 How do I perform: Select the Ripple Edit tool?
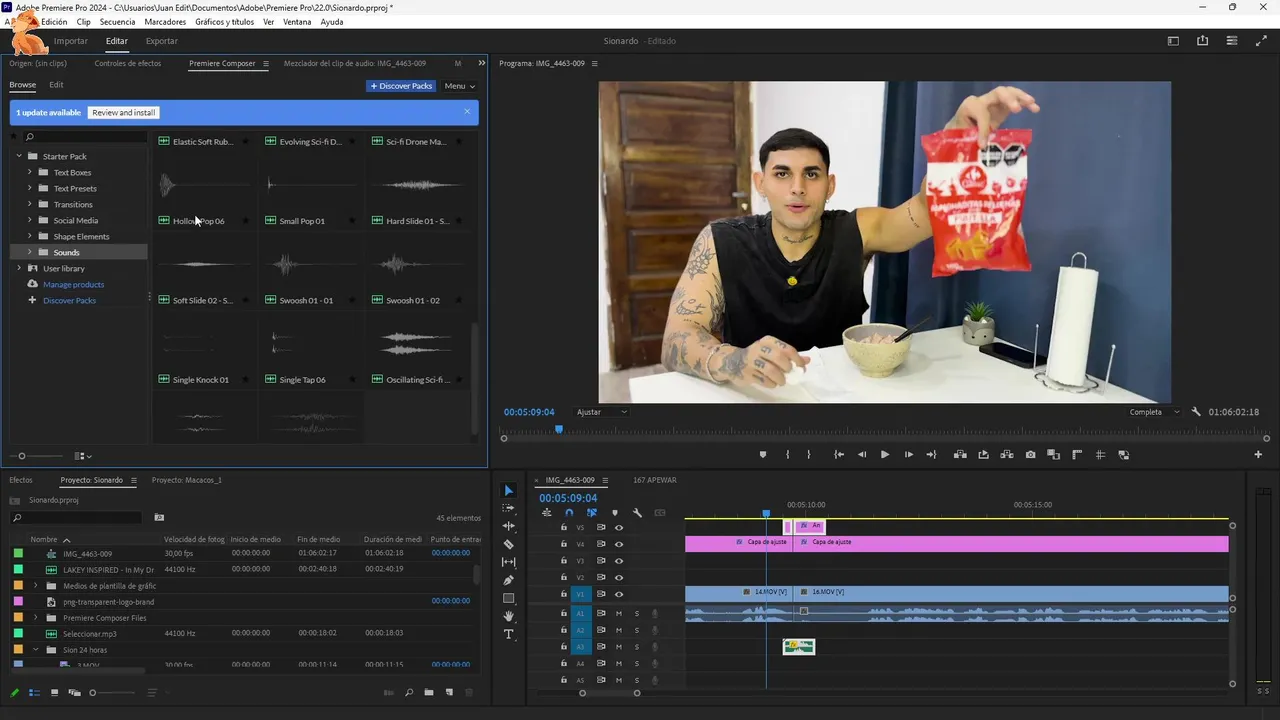pyautogui.click(x=508, y=526)
